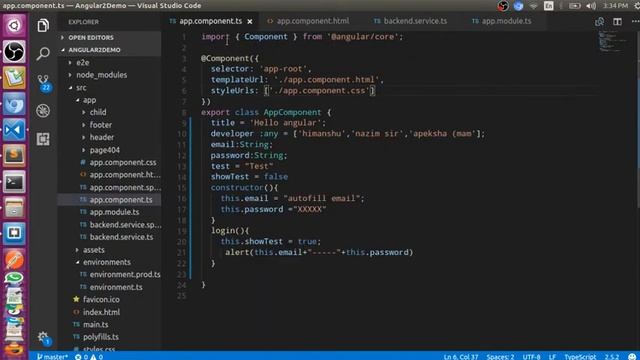Click the volume icon in system tray

point(591,6)
